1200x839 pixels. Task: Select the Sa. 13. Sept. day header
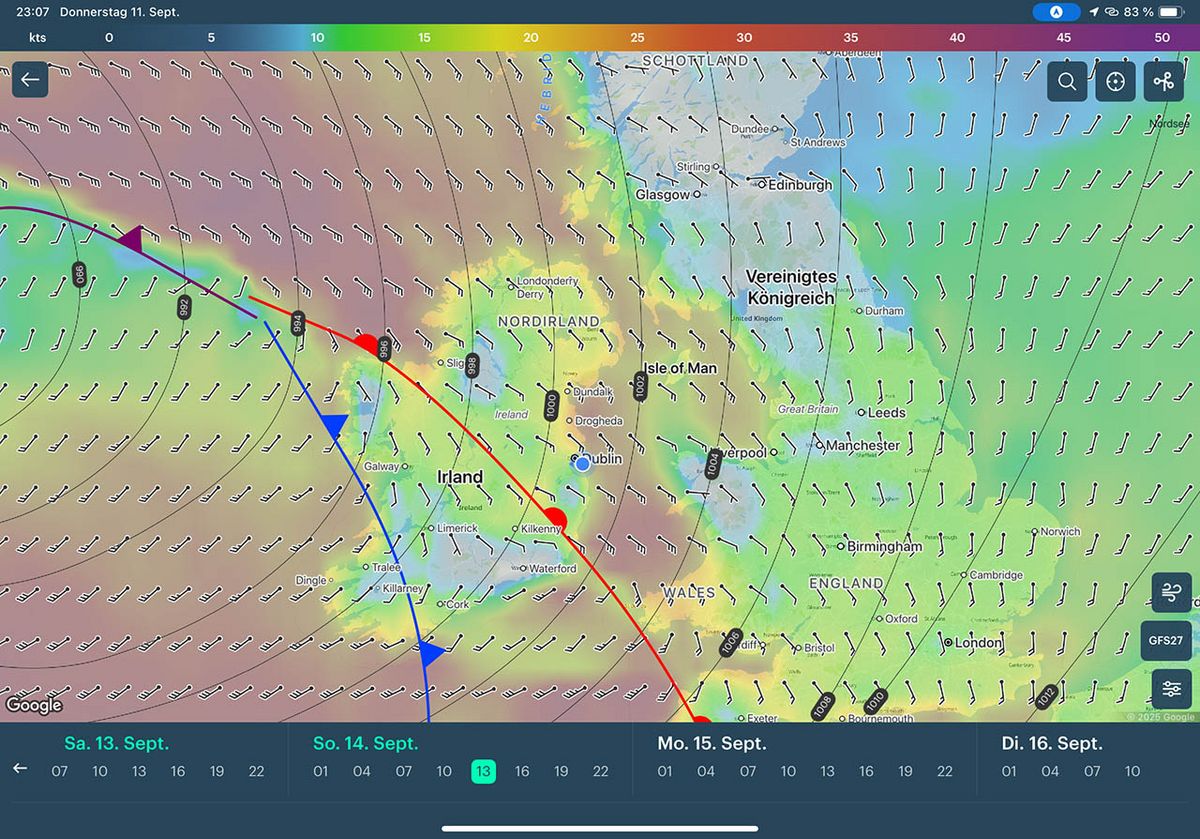tap(117, 744)
